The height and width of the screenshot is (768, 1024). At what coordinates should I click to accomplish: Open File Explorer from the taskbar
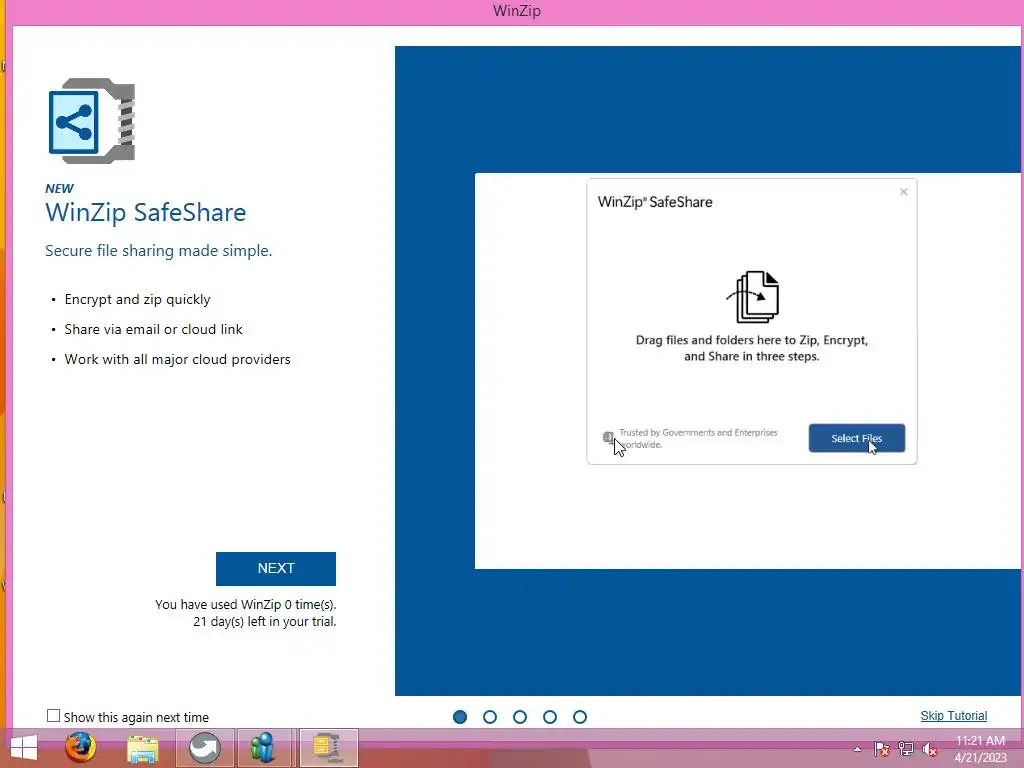pyautogui.click(x=142, y=748)
